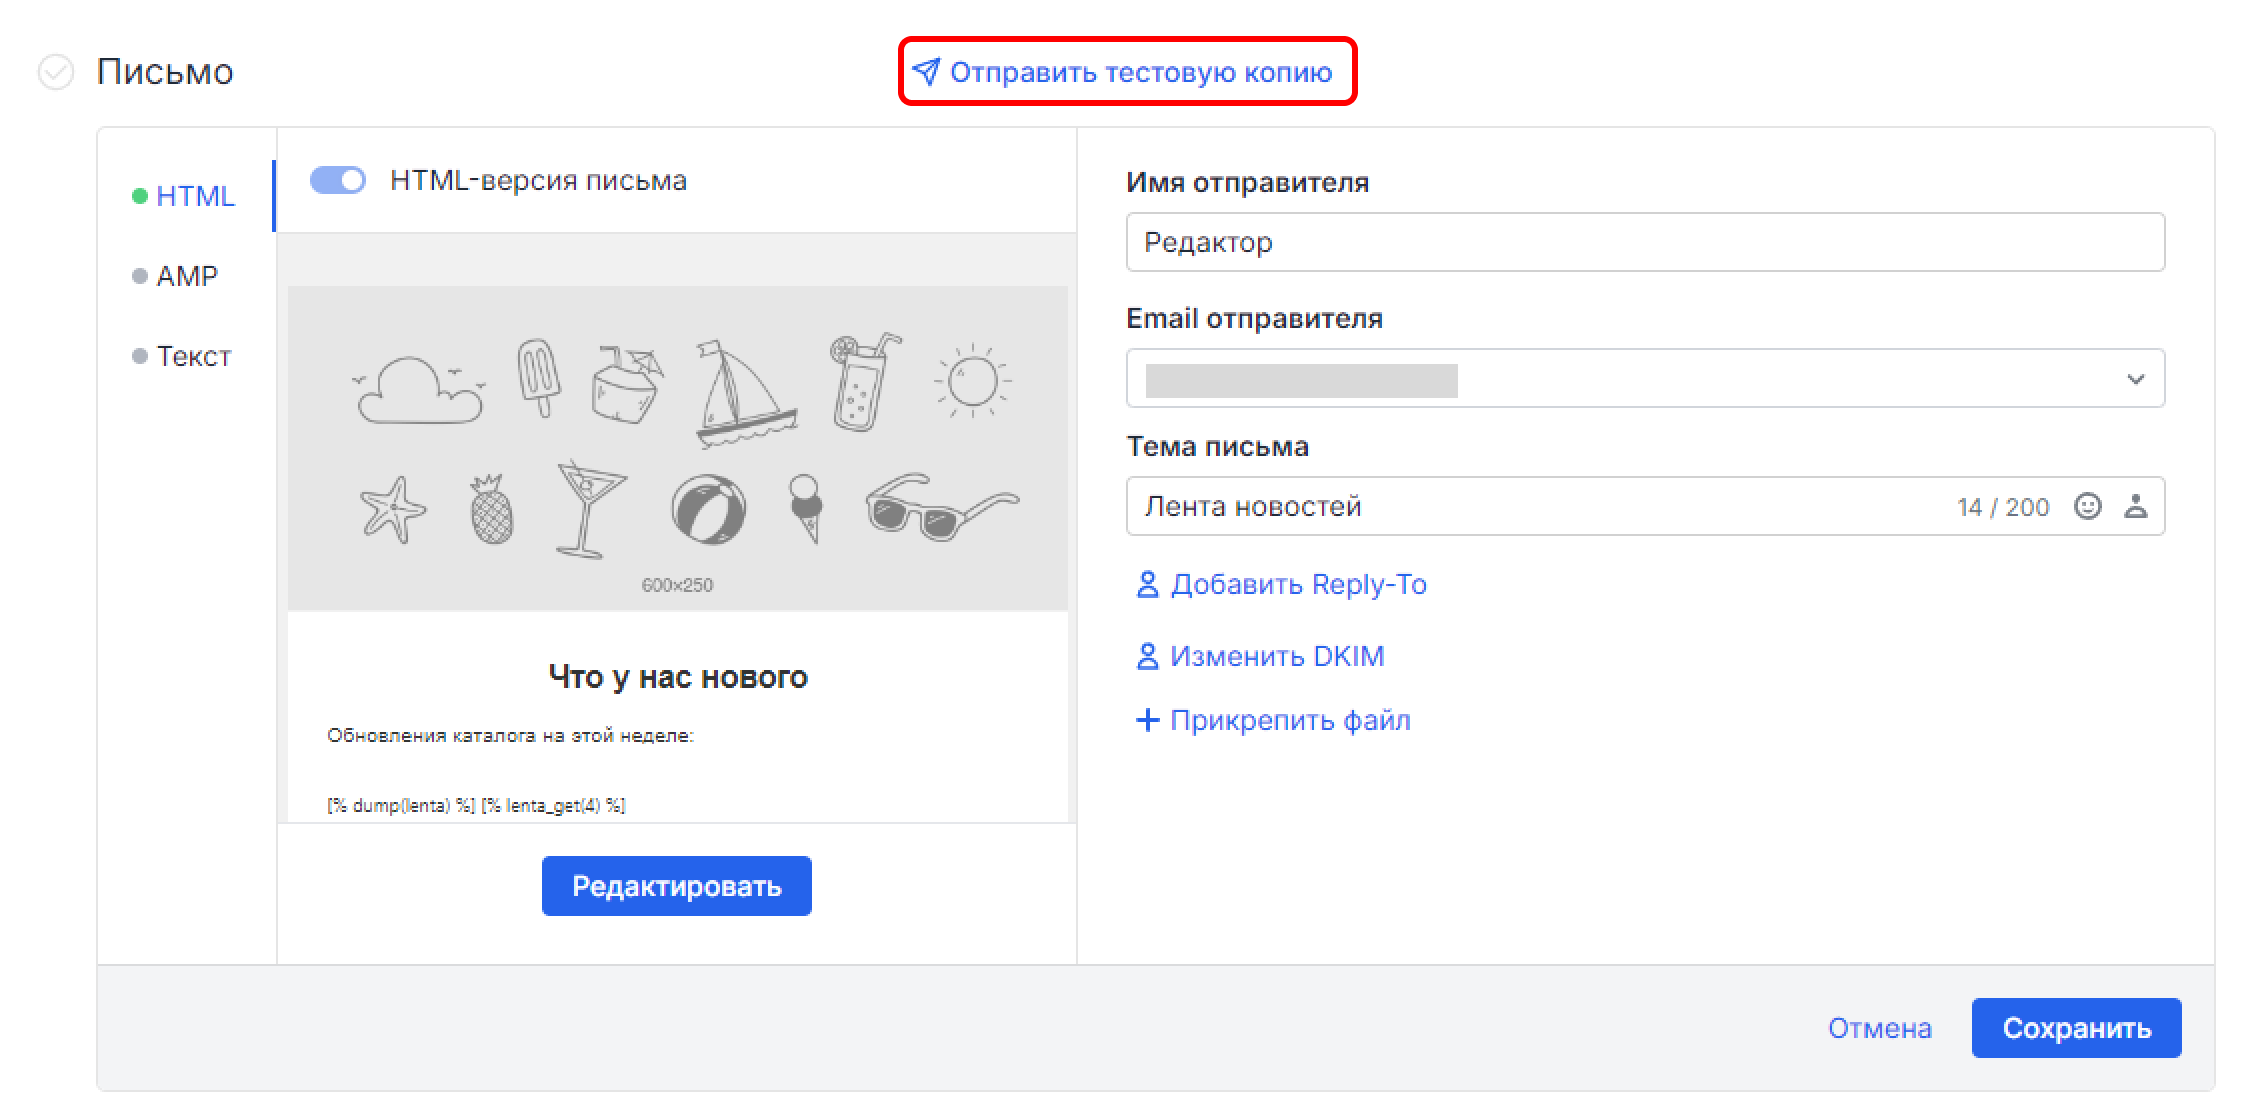Open the Email отправителя dropdown

[x=2137, y=378]
